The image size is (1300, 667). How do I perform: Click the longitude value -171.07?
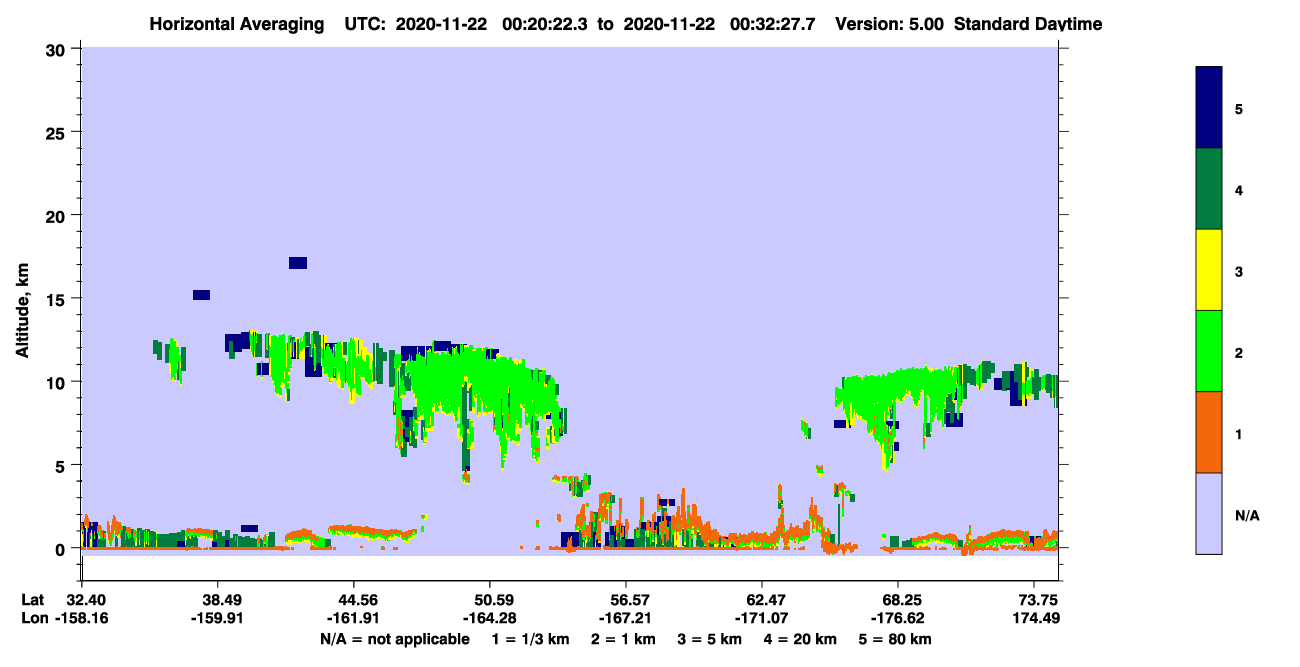click(x=762, y=618)
